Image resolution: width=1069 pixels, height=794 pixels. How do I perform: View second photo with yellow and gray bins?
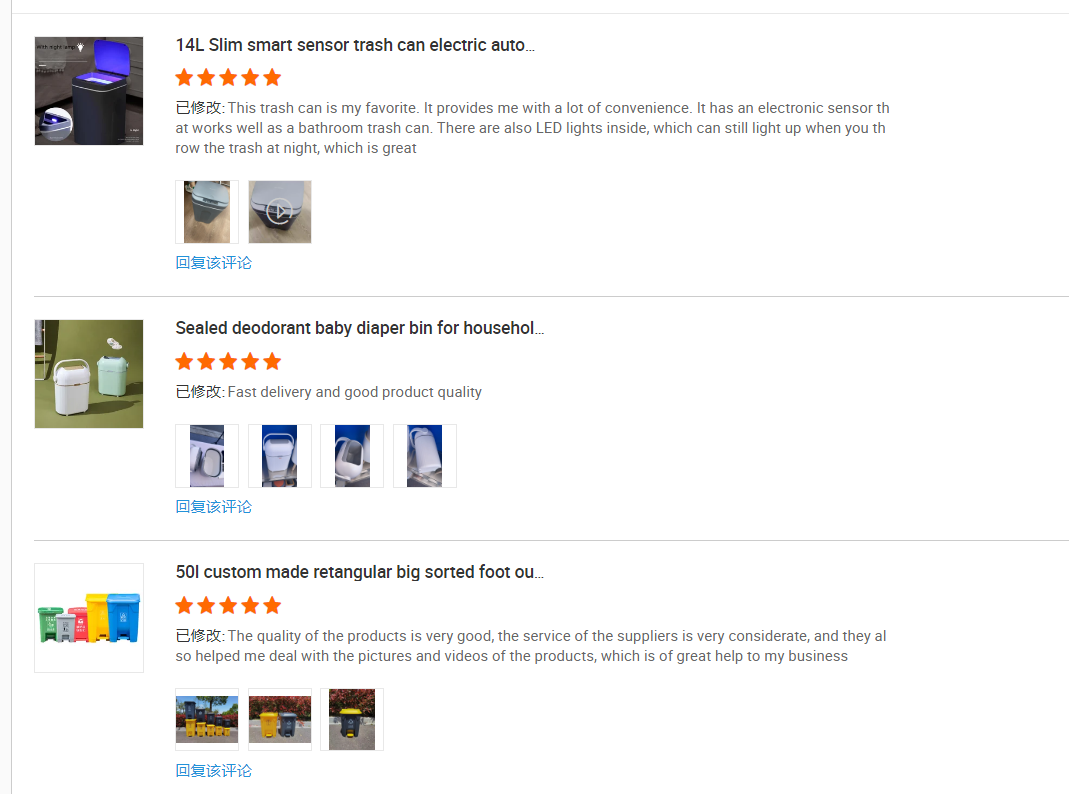[280, 720]
